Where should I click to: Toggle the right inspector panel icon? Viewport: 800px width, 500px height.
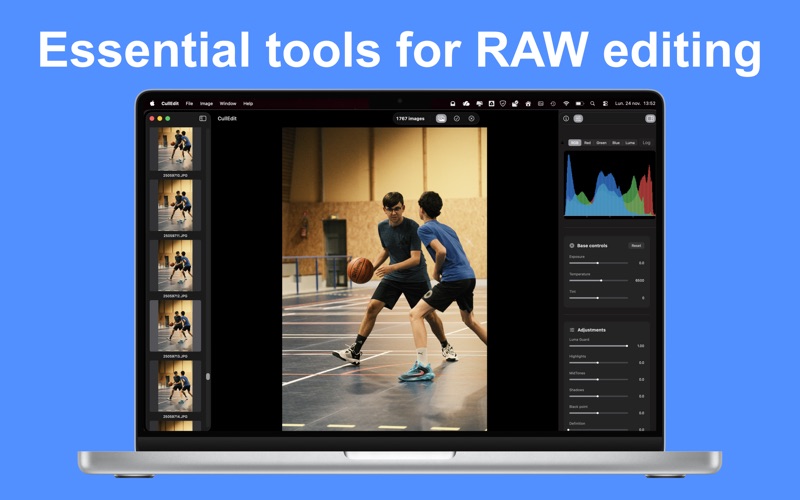[650, 118]
